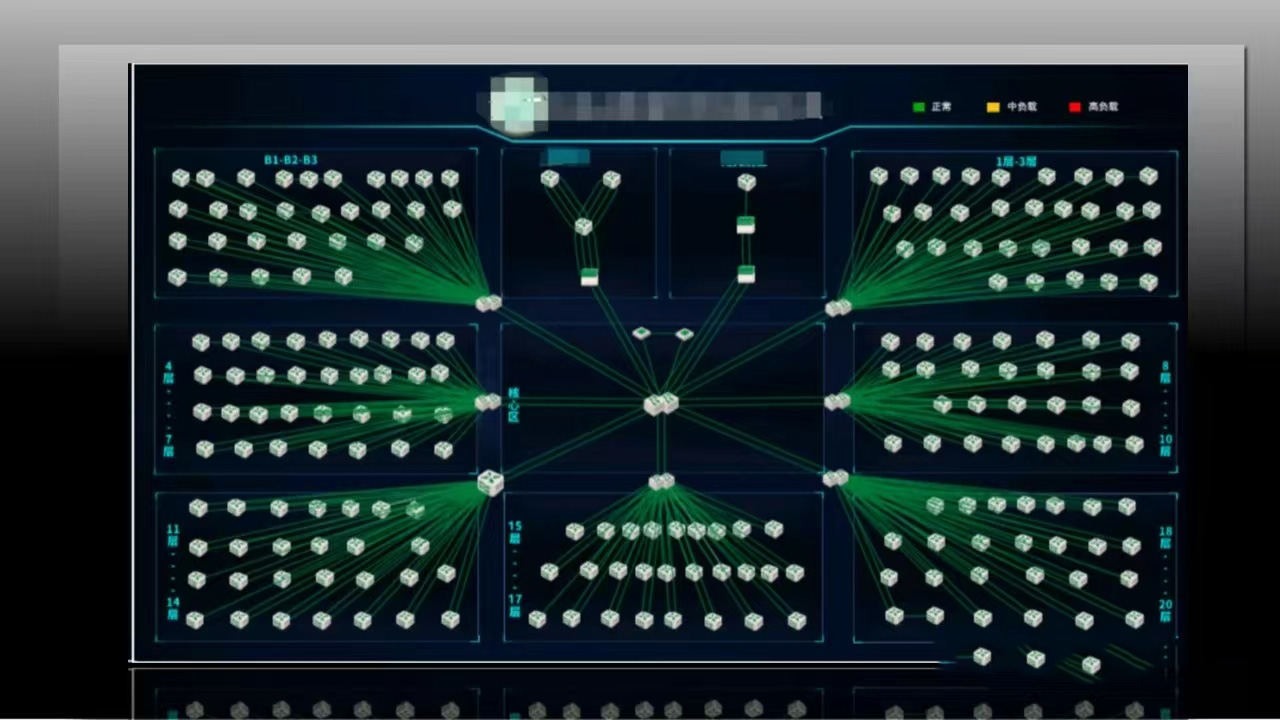Screen dimensions: 1280x720
Task: Select the 15层-17层 aggregation switch node
Action: pyautogui.click(x=661, y=481)
